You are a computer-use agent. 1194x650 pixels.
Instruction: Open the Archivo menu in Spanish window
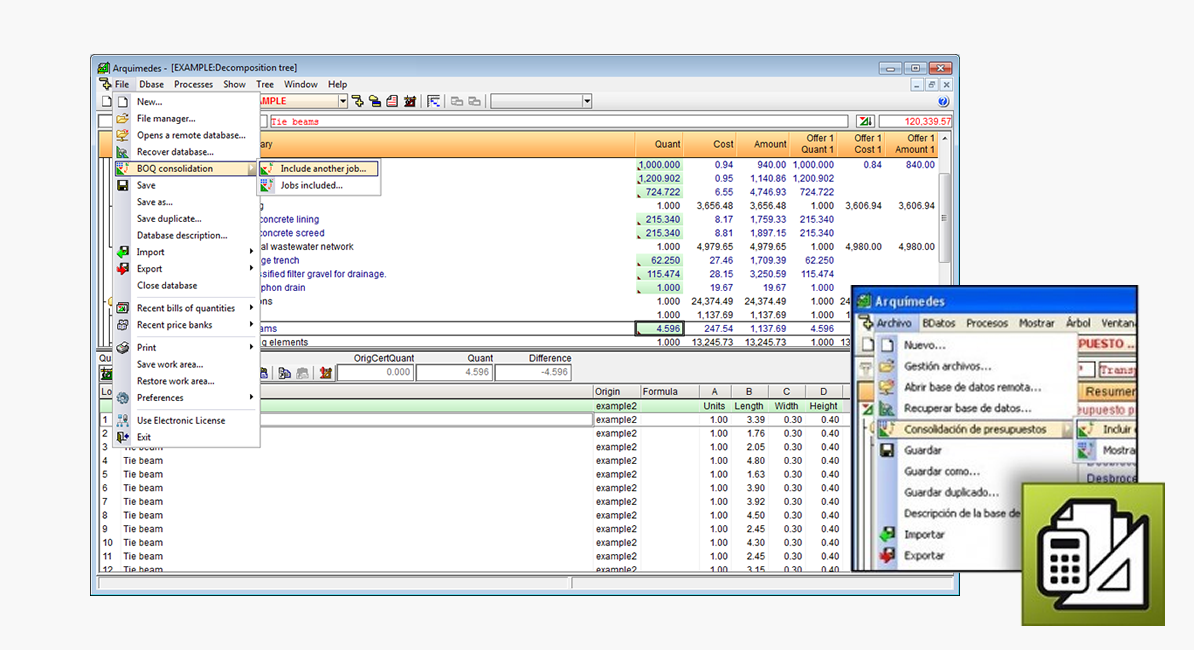click(893, 323)
